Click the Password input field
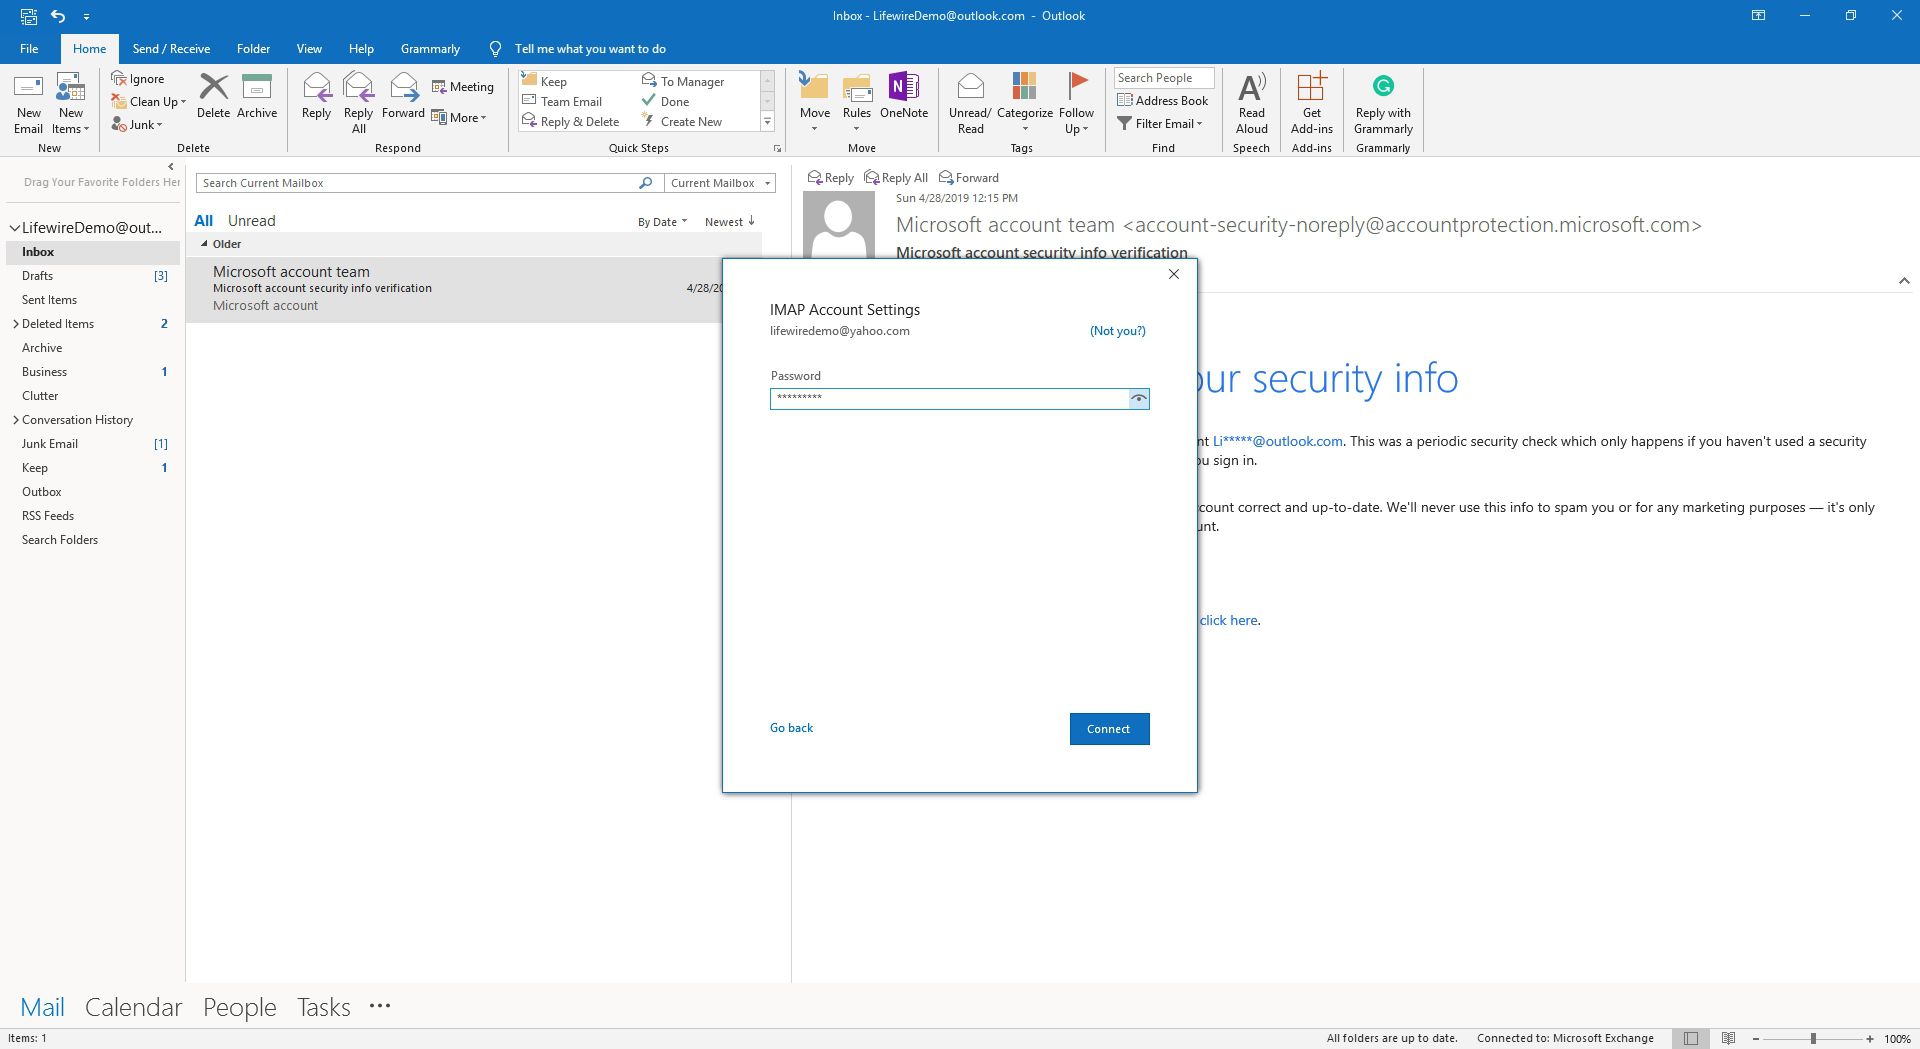Screen dimensions: 1920x1049 coord(950,398)
